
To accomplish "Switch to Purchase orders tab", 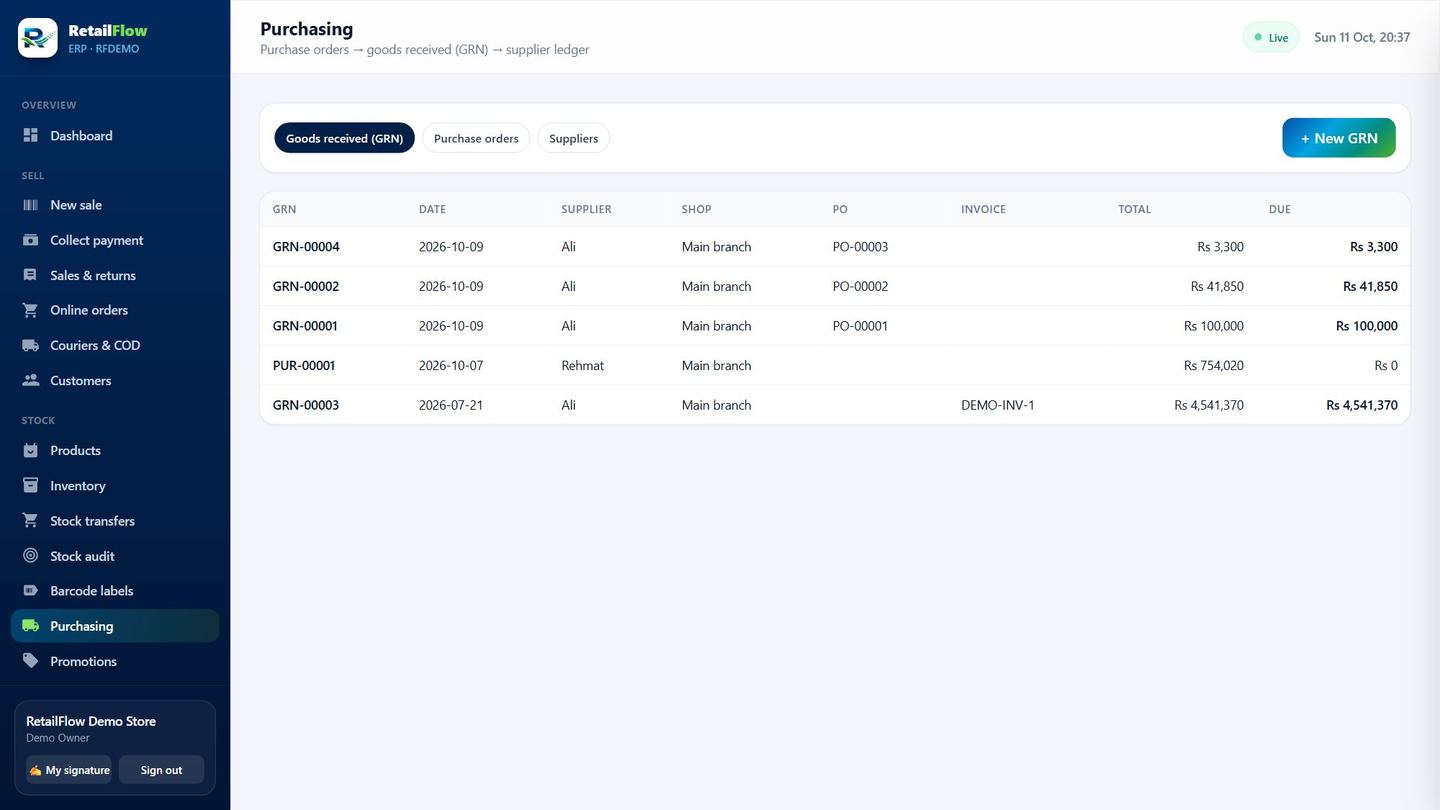I will point(476,138).
